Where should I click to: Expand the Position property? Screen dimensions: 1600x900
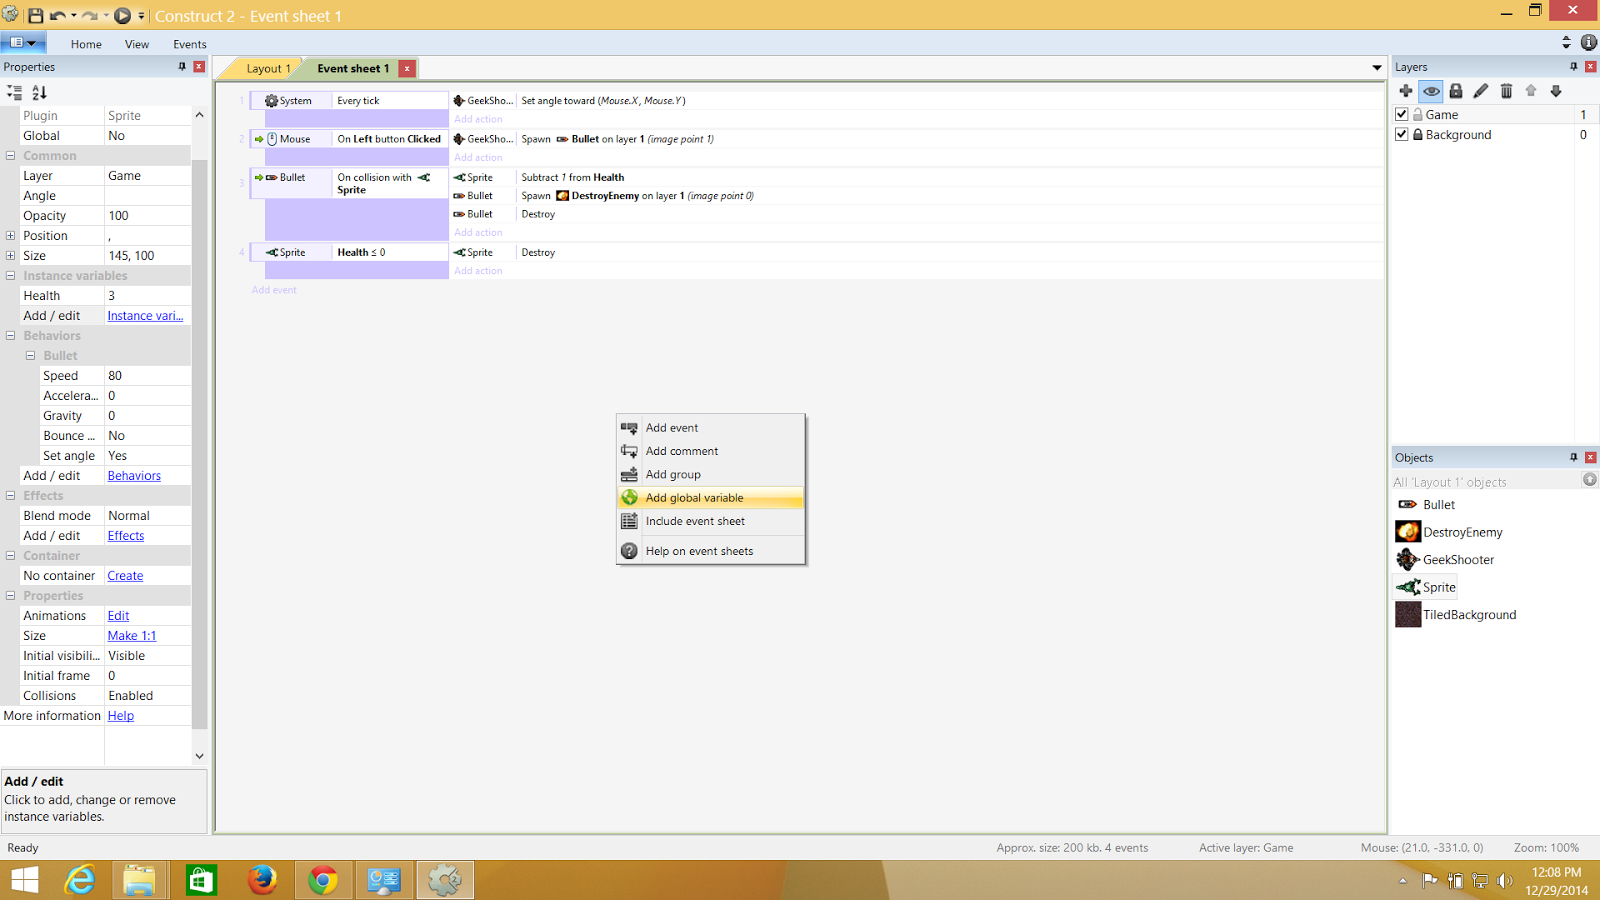point(10,236)
